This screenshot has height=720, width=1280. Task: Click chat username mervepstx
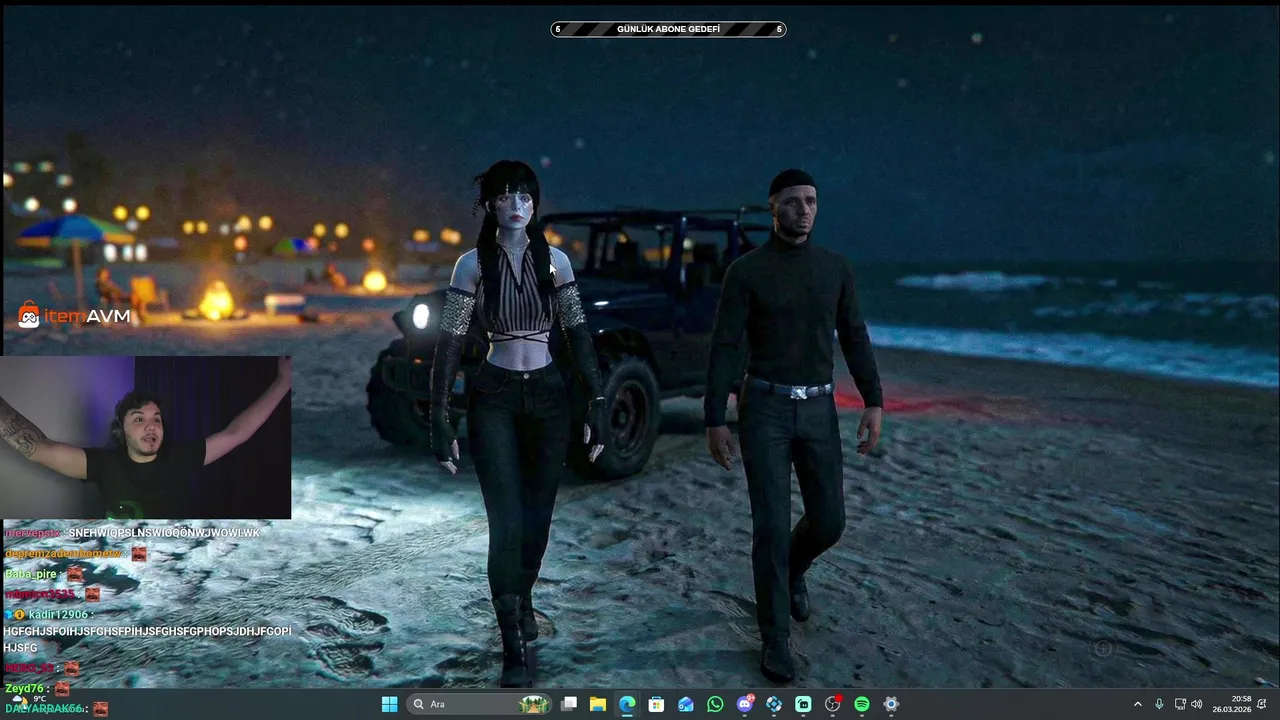(33, 533)
